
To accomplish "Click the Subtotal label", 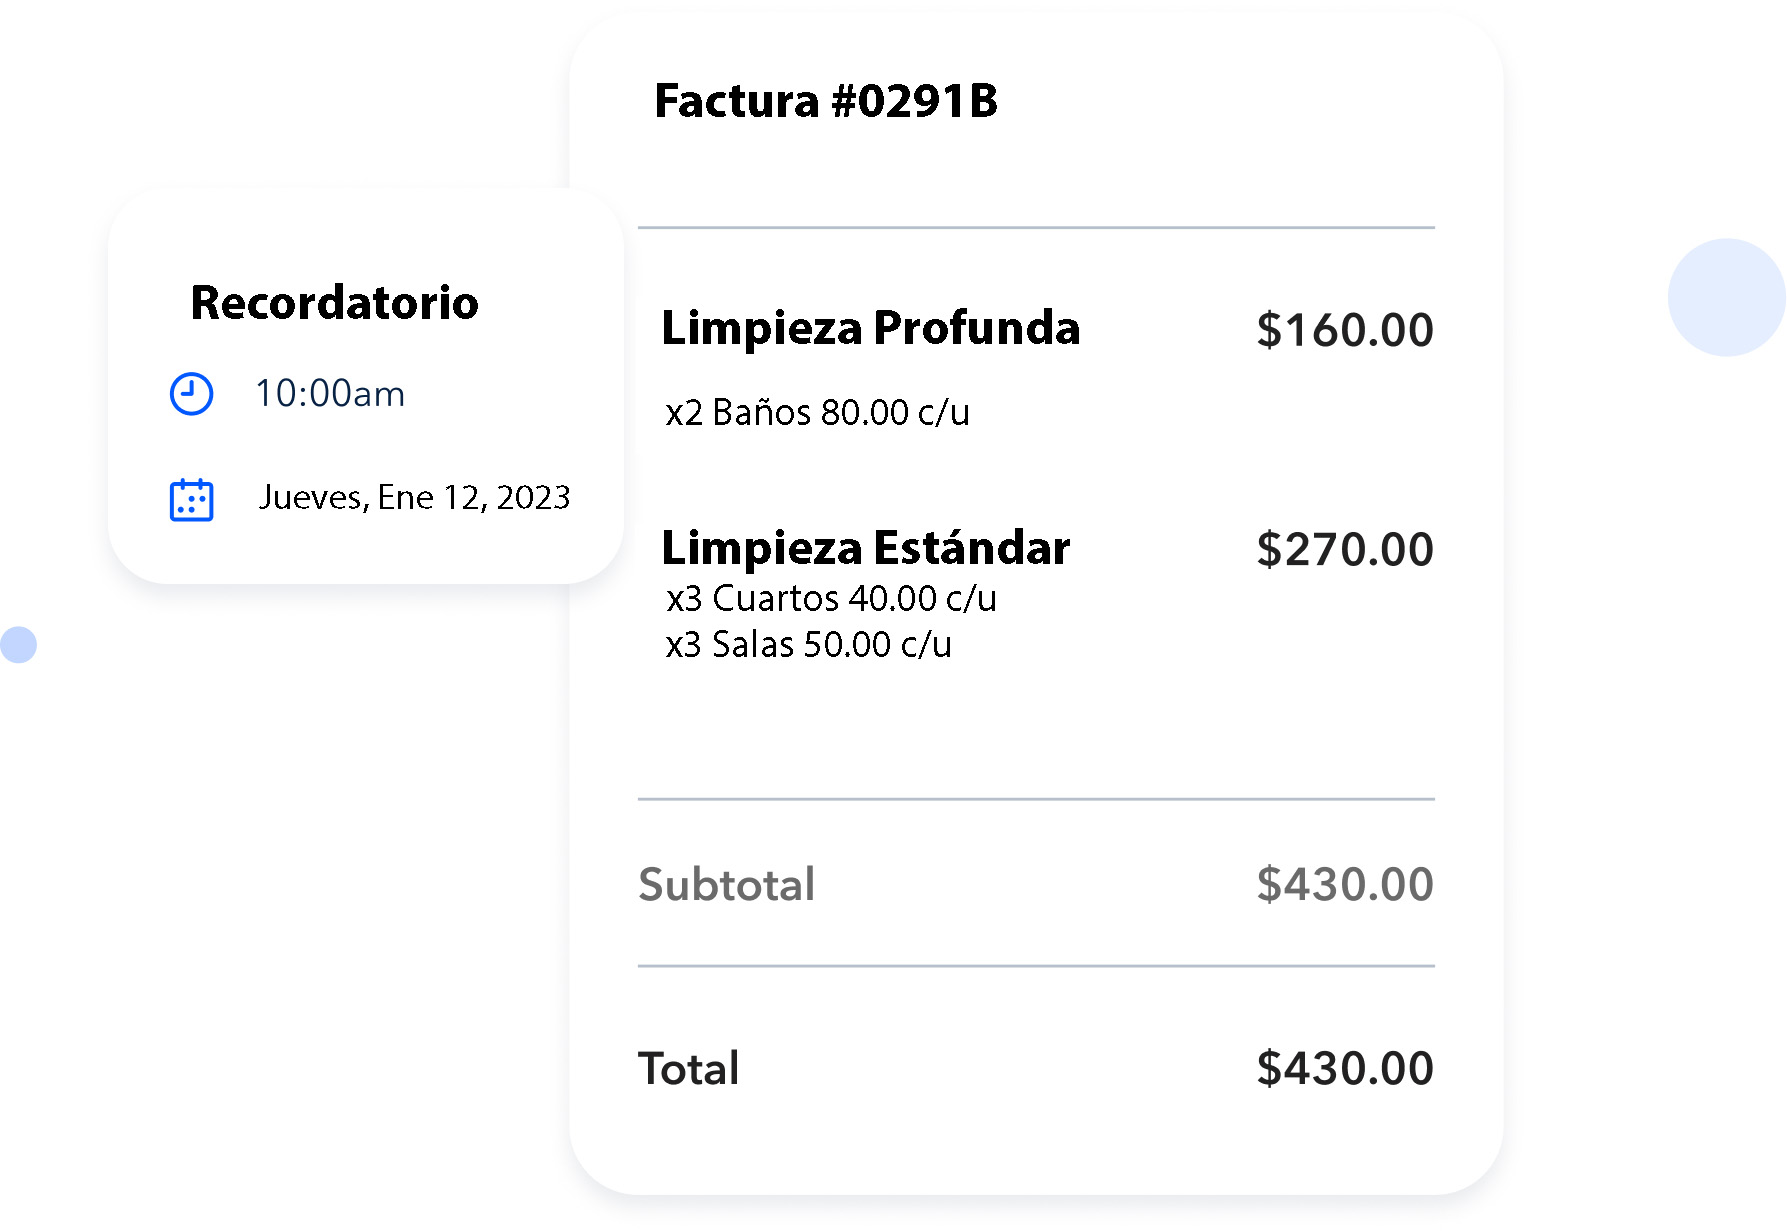I will [726, 885].
